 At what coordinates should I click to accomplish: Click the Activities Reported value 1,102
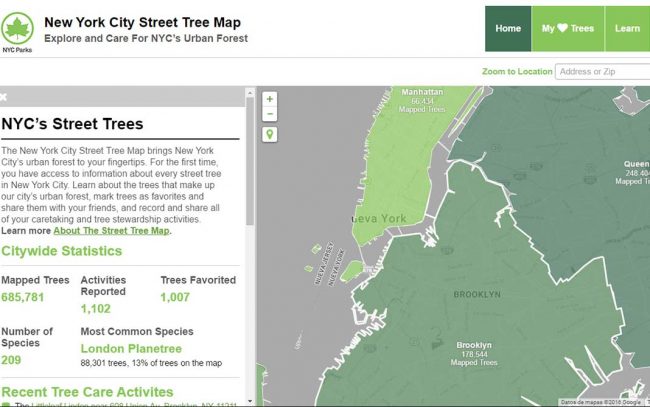(96, 309)
